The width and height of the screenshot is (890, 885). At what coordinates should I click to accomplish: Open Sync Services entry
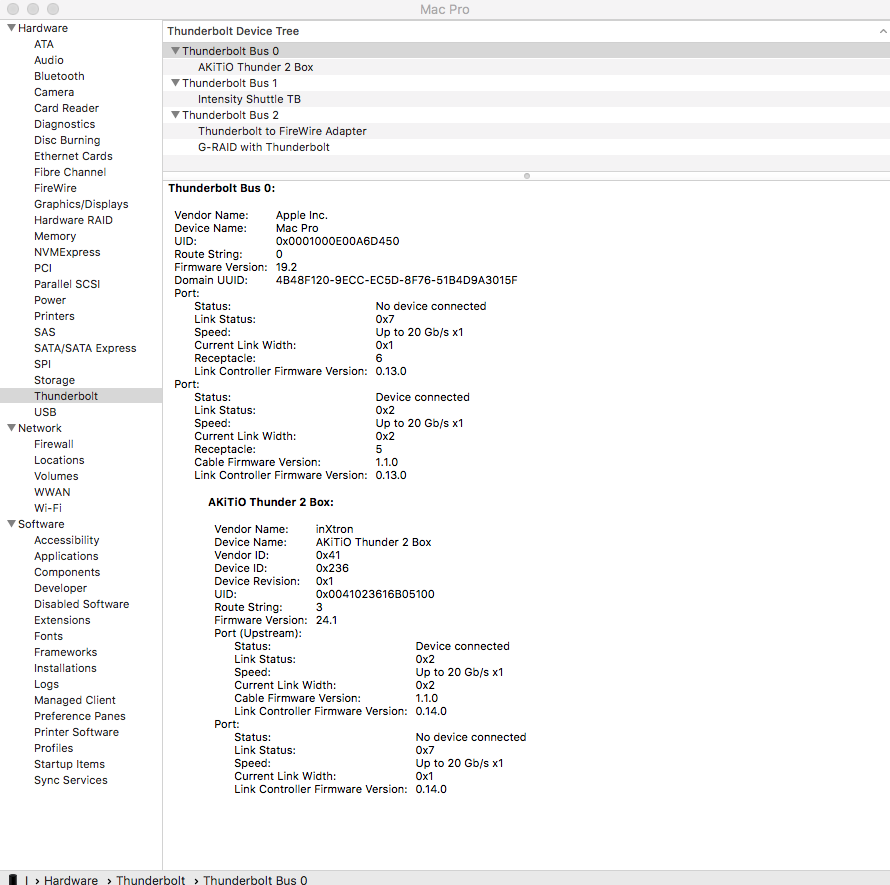pos(70,780)
